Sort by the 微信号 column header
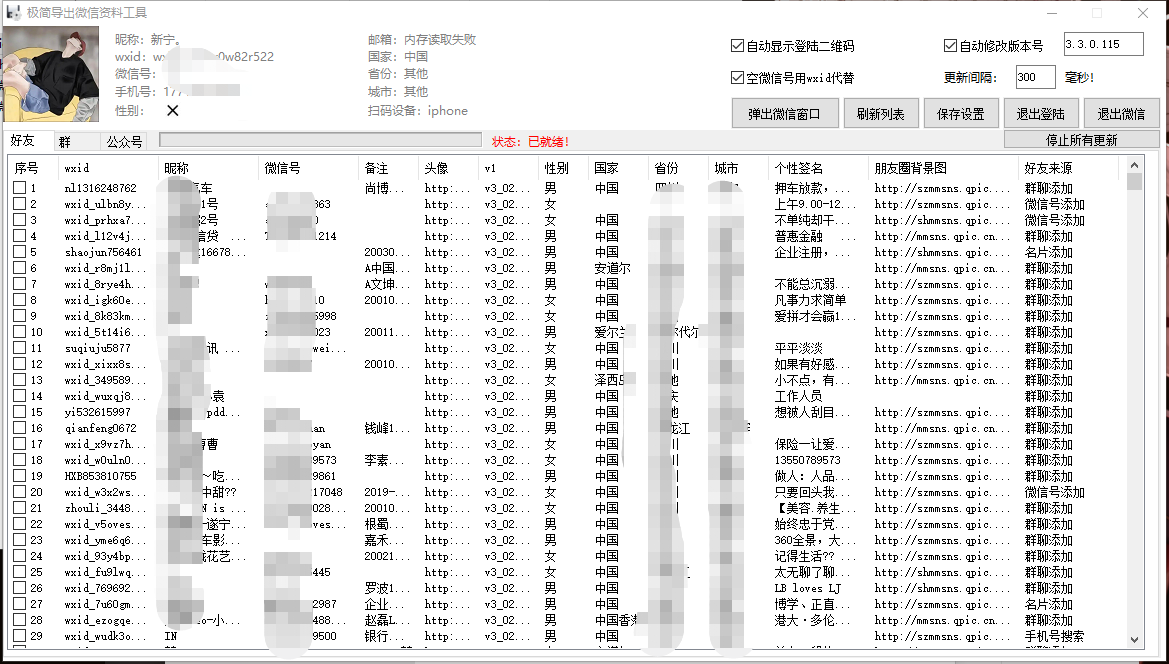This screenshot has width=1169, height=664. pos(308,168)
